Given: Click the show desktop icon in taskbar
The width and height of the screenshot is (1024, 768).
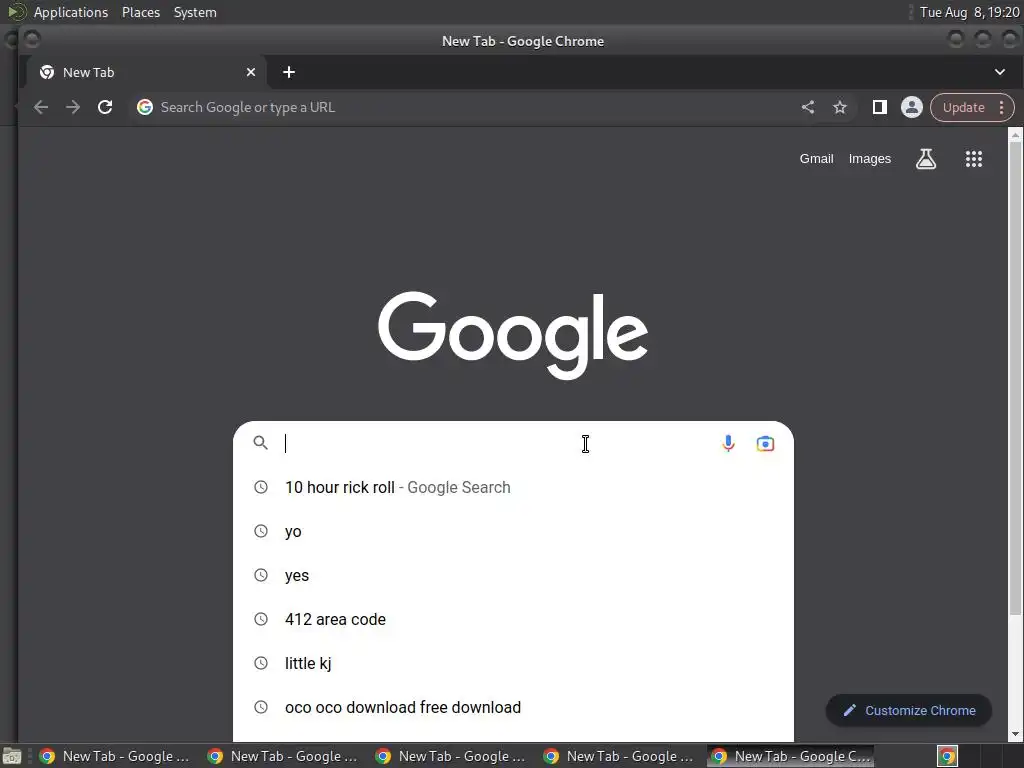Looking at the screenshot, I should click(x=12, y=757).
